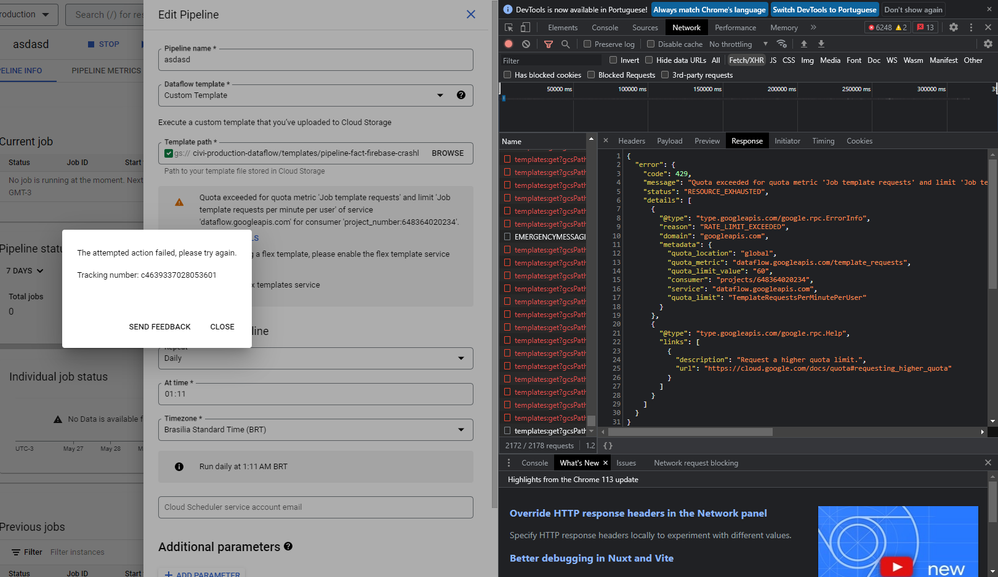The width and height of the screenshot is (998, 577).
Task: Check Has blocked cookies
Action: coord(507,74)
